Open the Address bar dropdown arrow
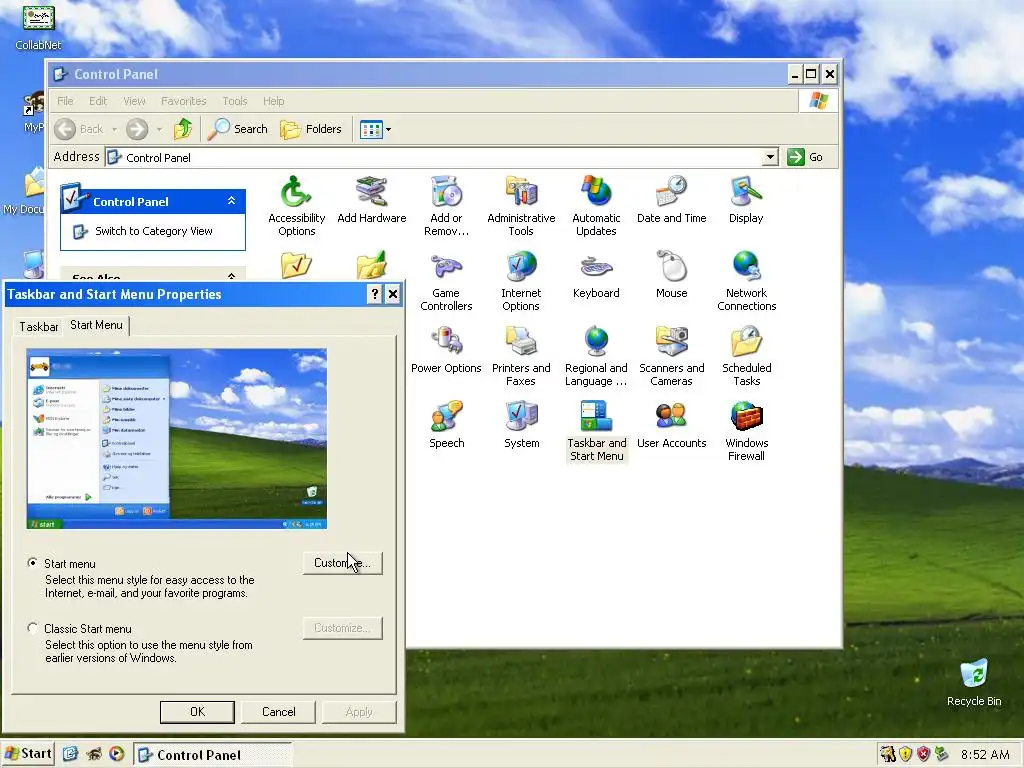The height and width of the screenshot is (768, 1024). point(771,157)
